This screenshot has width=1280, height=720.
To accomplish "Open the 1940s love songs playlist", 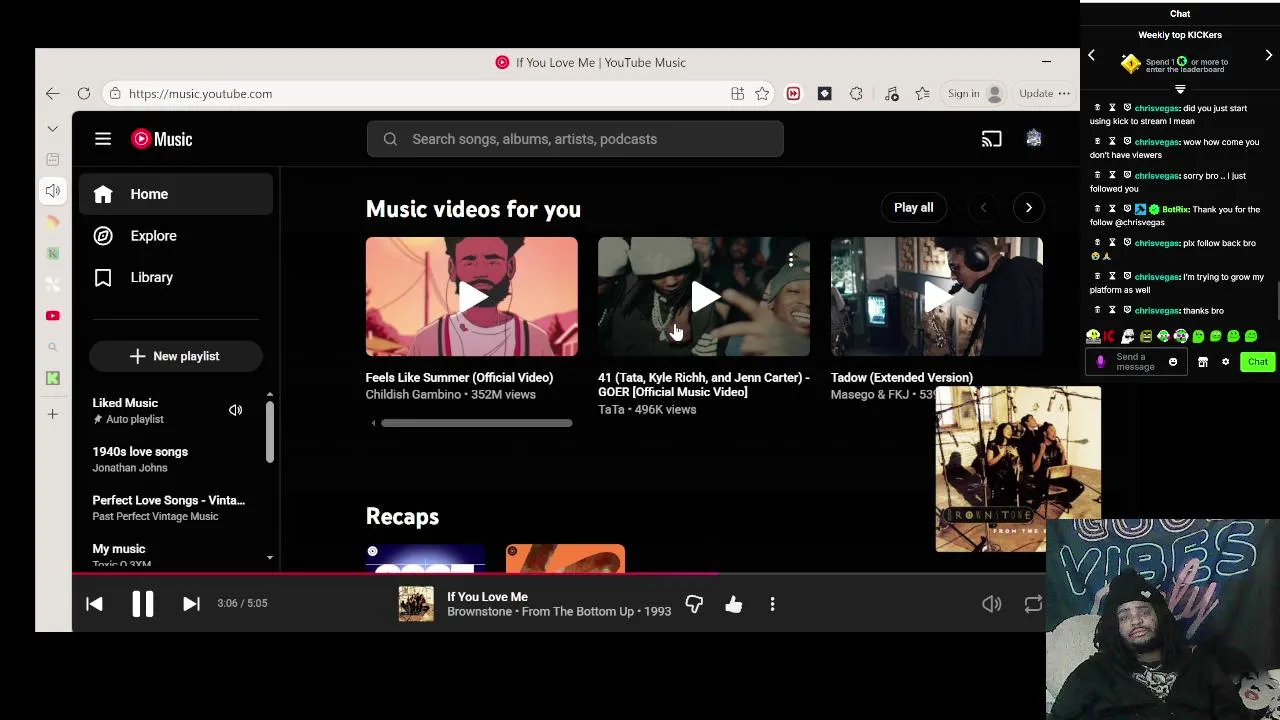I will (140, 452).
